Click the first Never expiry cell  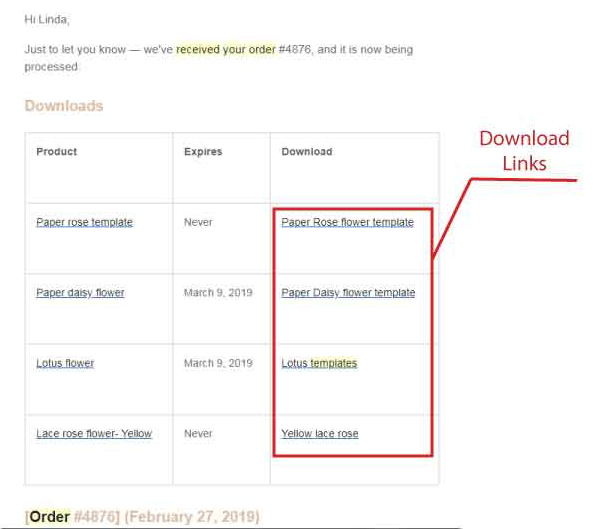(x=198, y=222)
